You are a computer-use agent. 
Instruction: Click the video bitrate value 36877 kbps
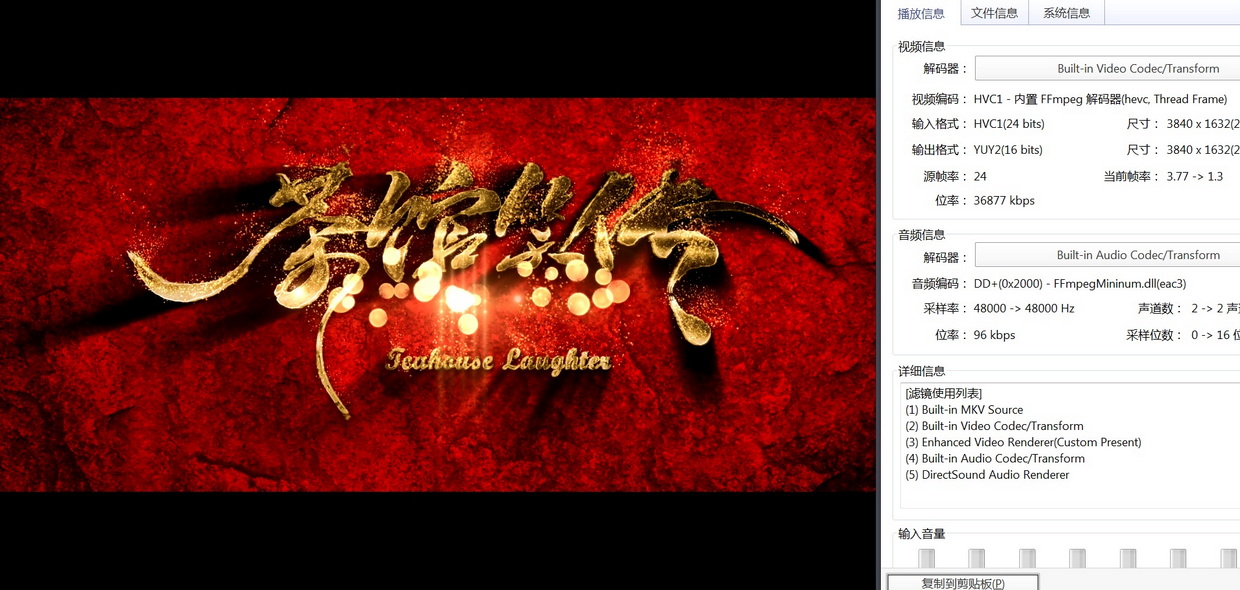tap(1004, 200)
